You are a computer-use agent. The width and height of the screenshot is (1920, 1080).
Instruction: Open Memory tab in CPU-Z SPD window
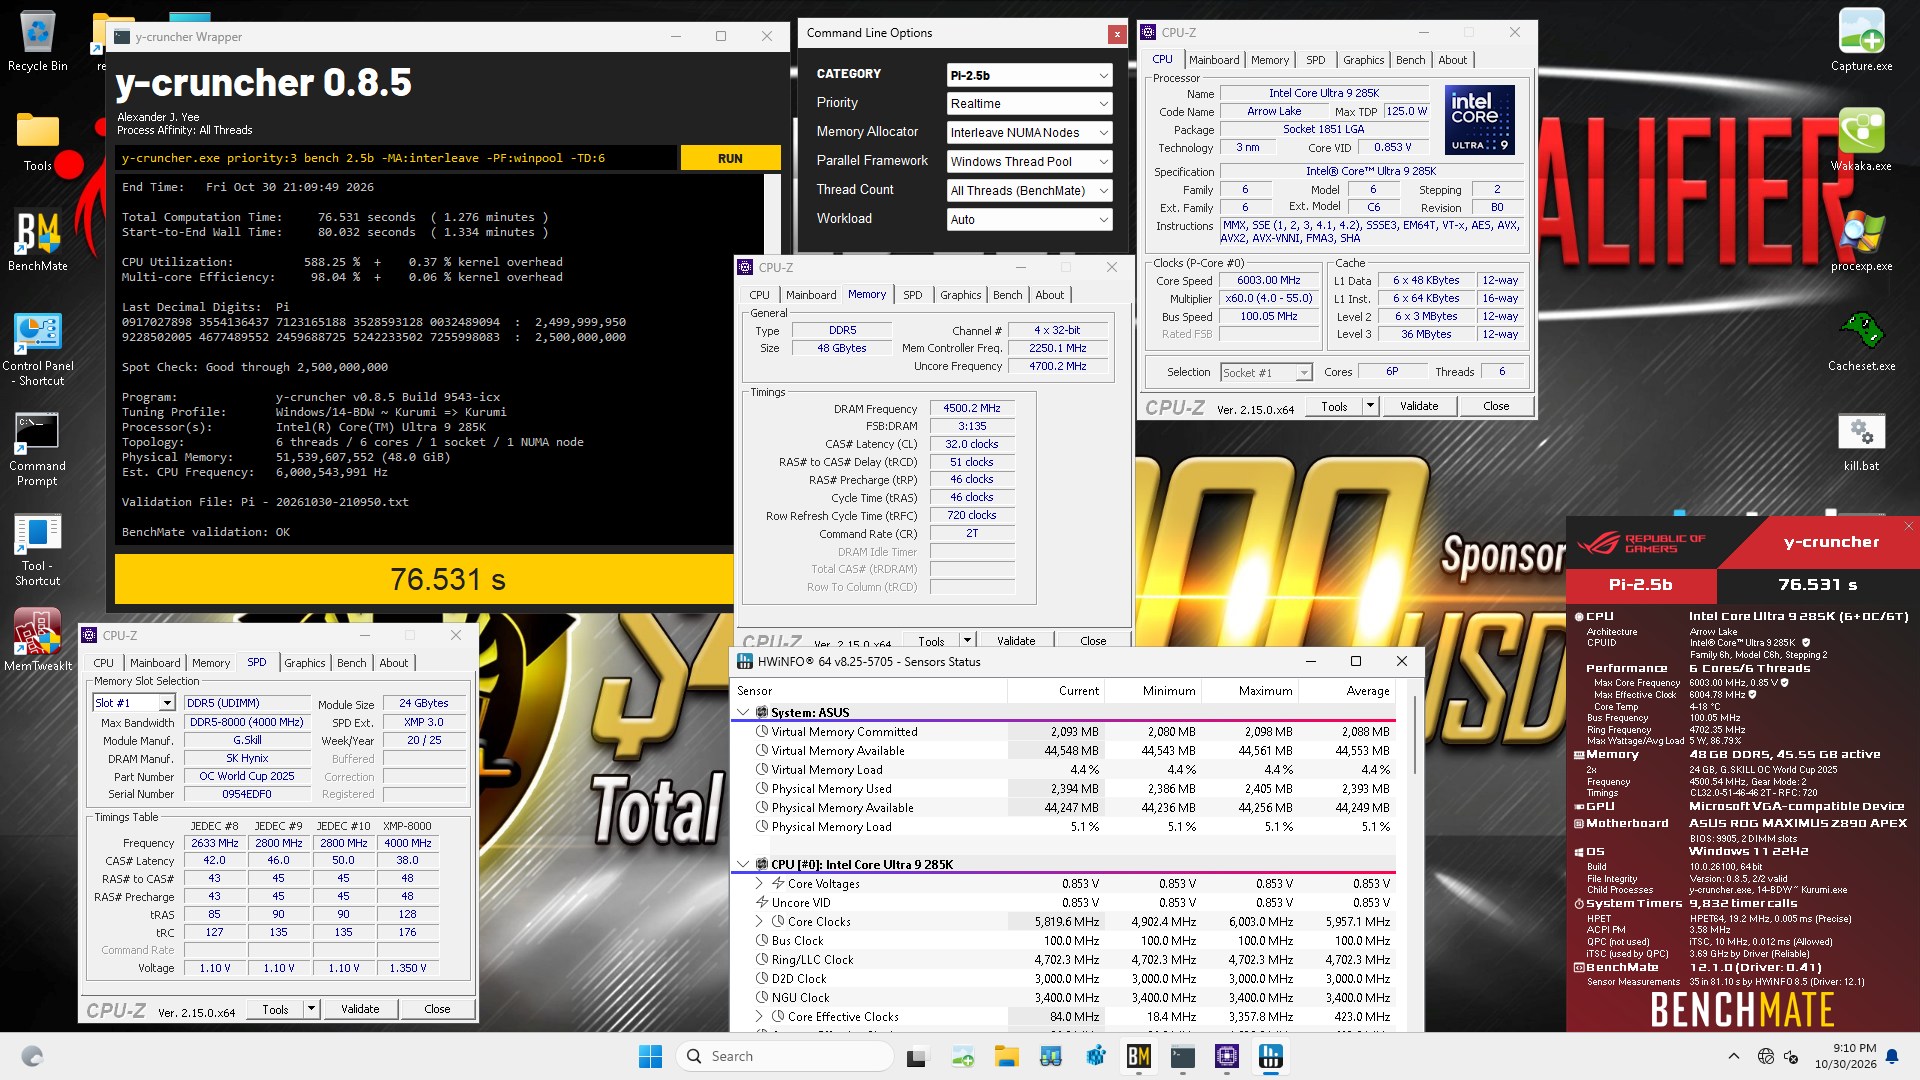(x=211, y=663)
